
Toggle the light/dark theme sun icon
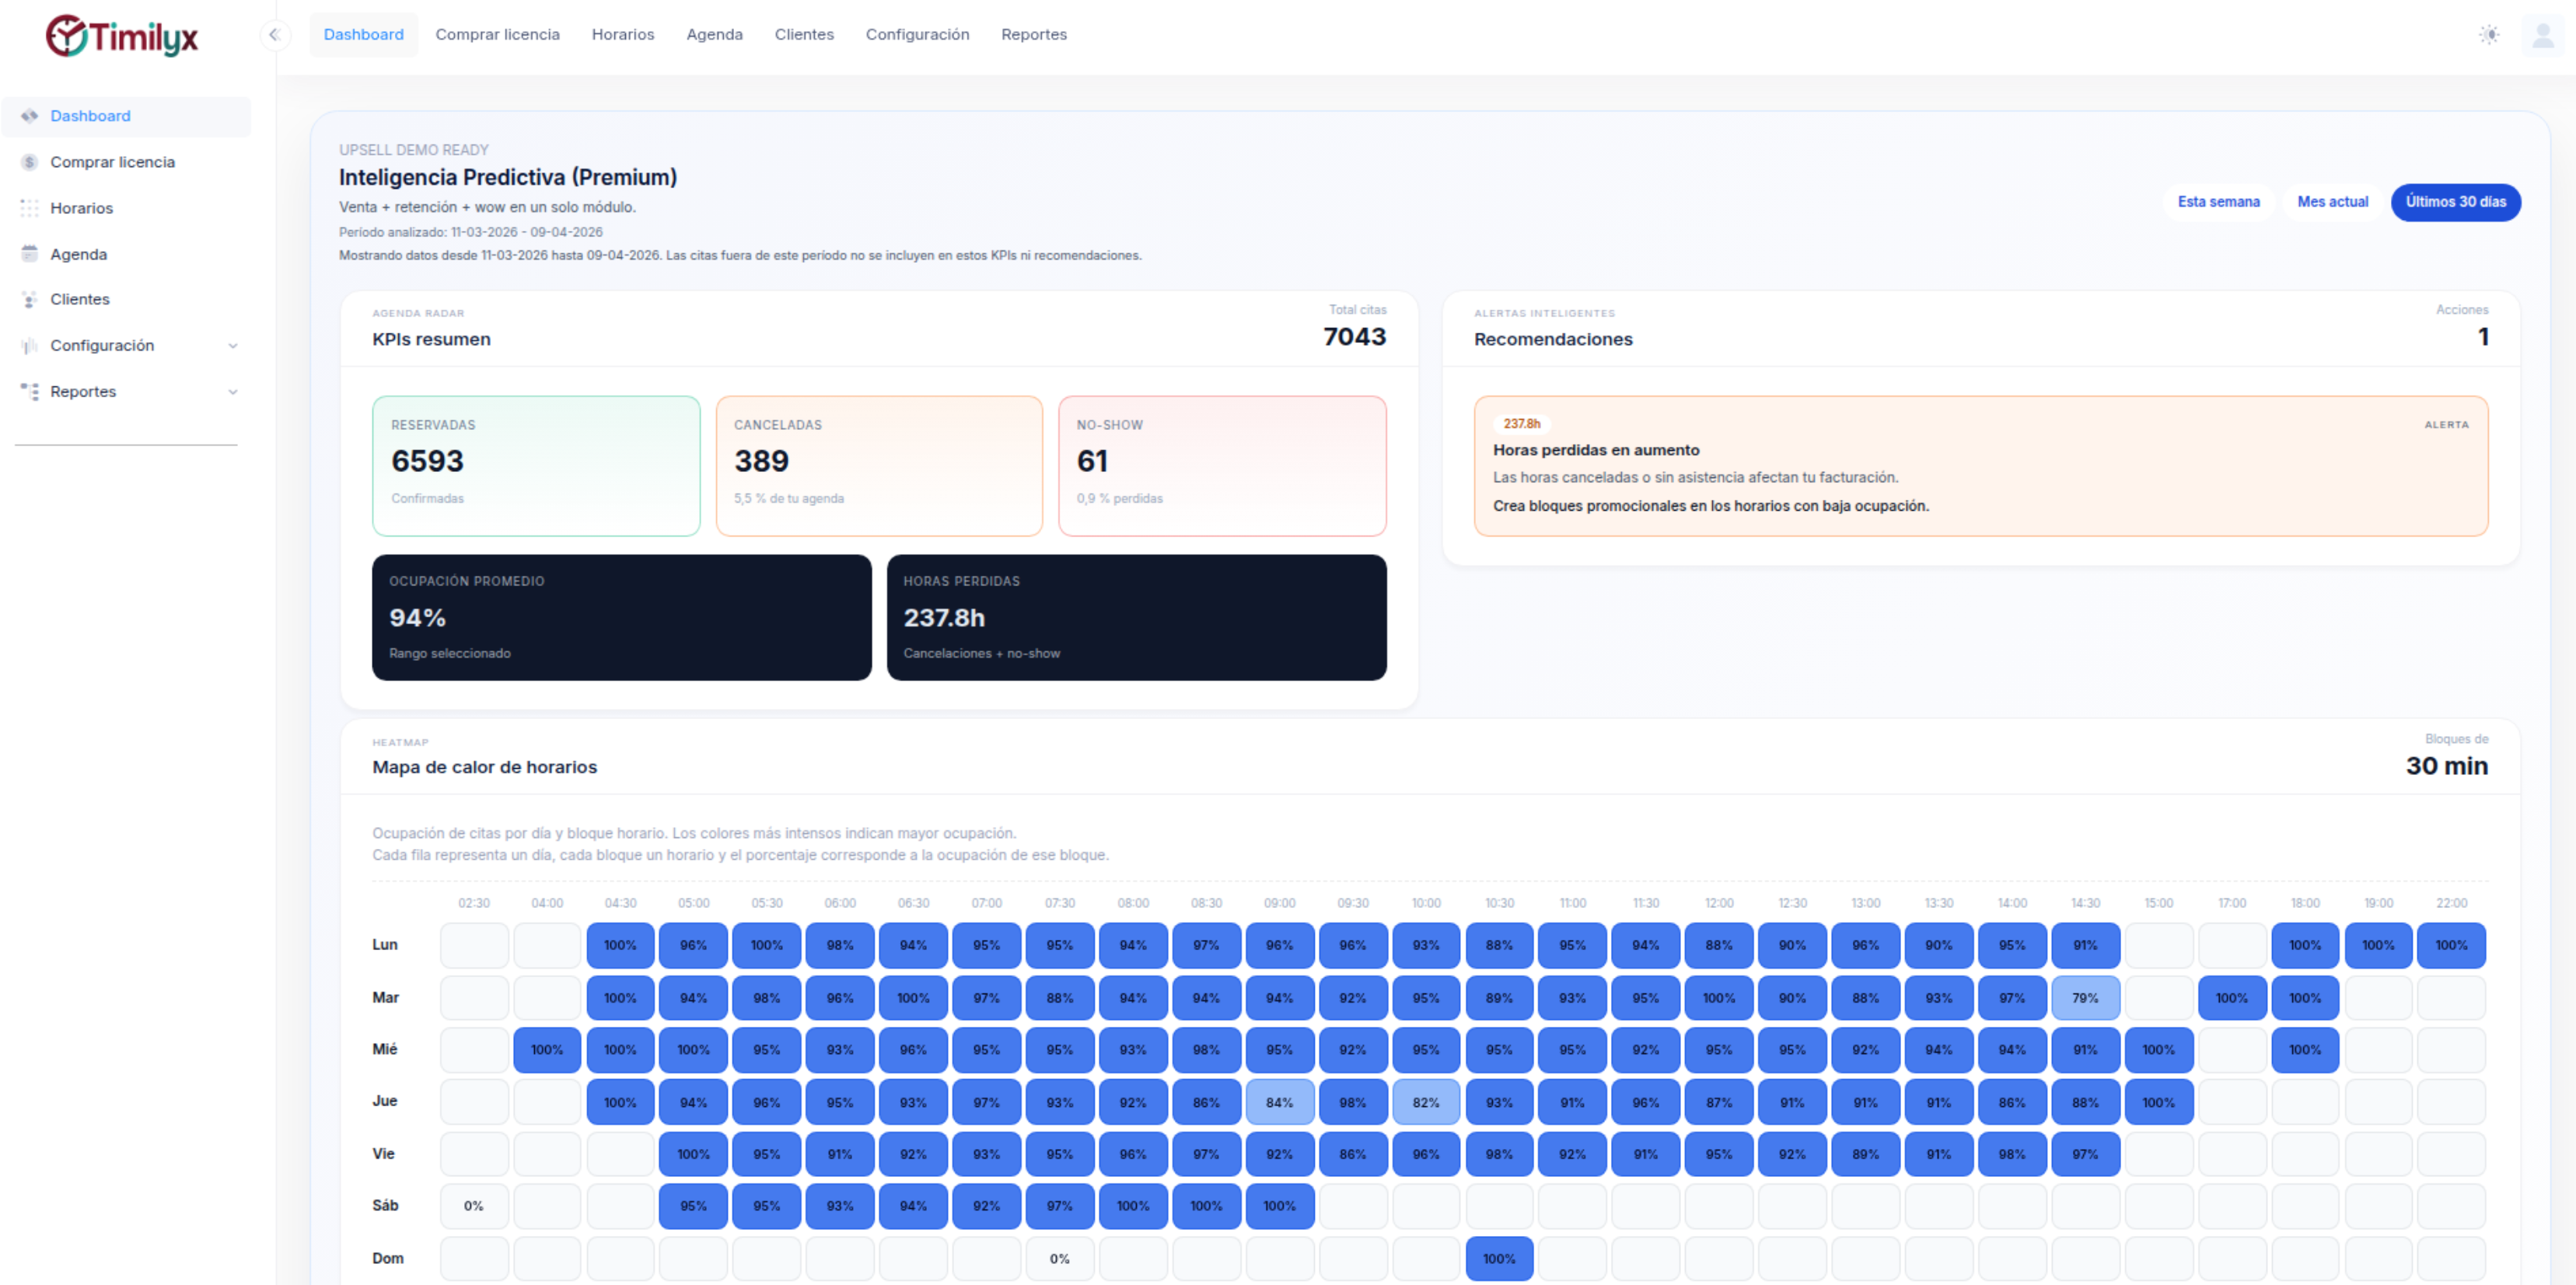2489,35
